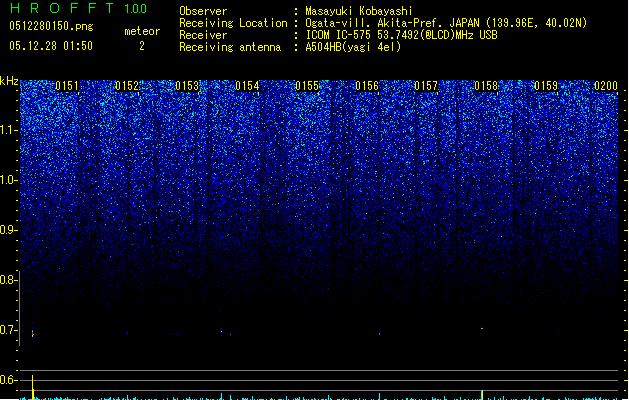Click the 0158 time marker
629x400 pixels.
pos(486,86)
